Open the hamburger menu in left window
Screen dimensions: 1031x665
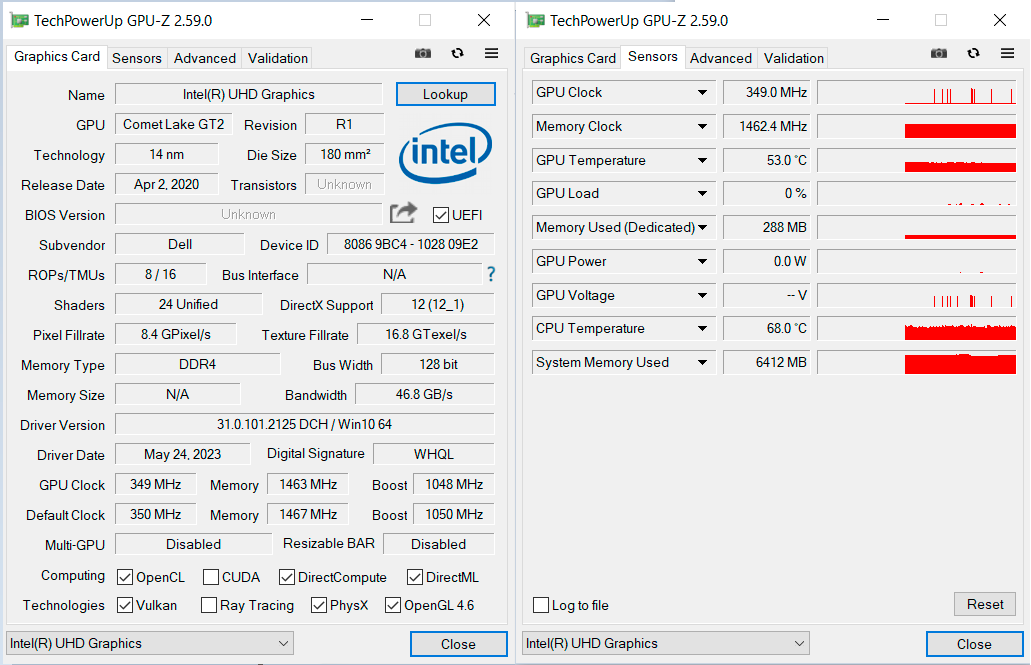pos(491,54)
